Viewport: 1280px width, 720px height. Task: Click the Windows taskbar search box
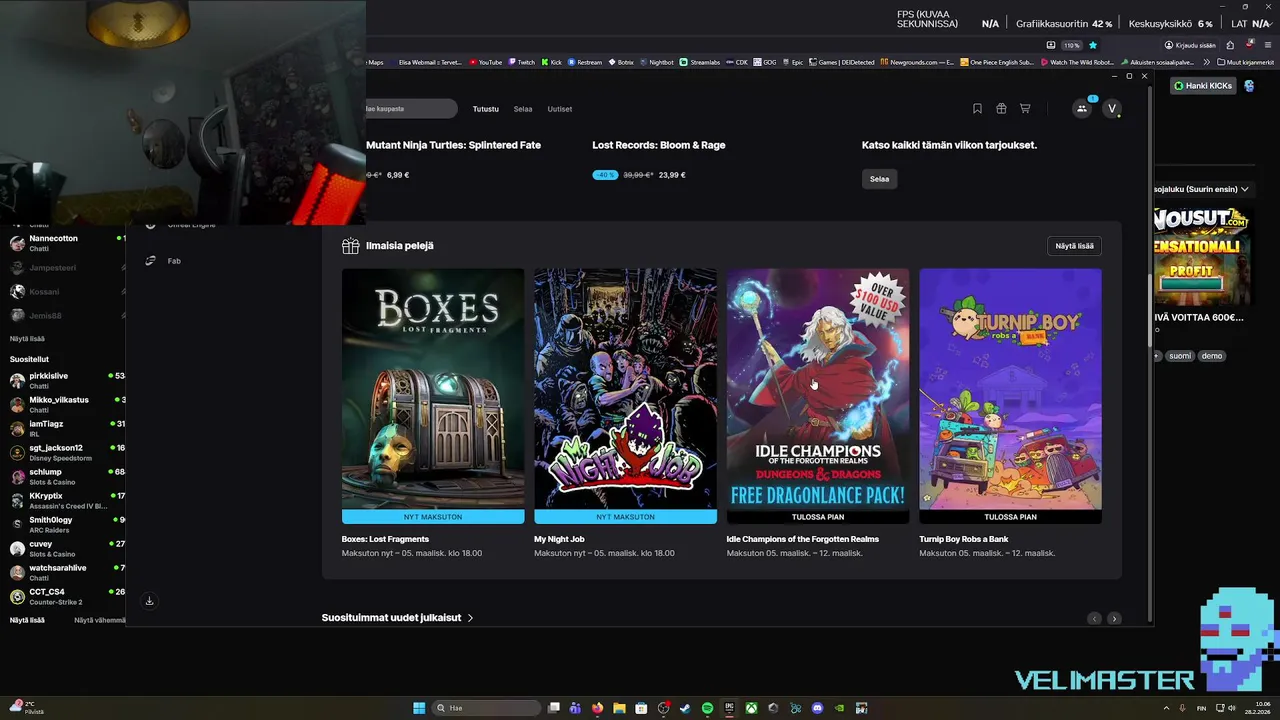coord(486,708)
